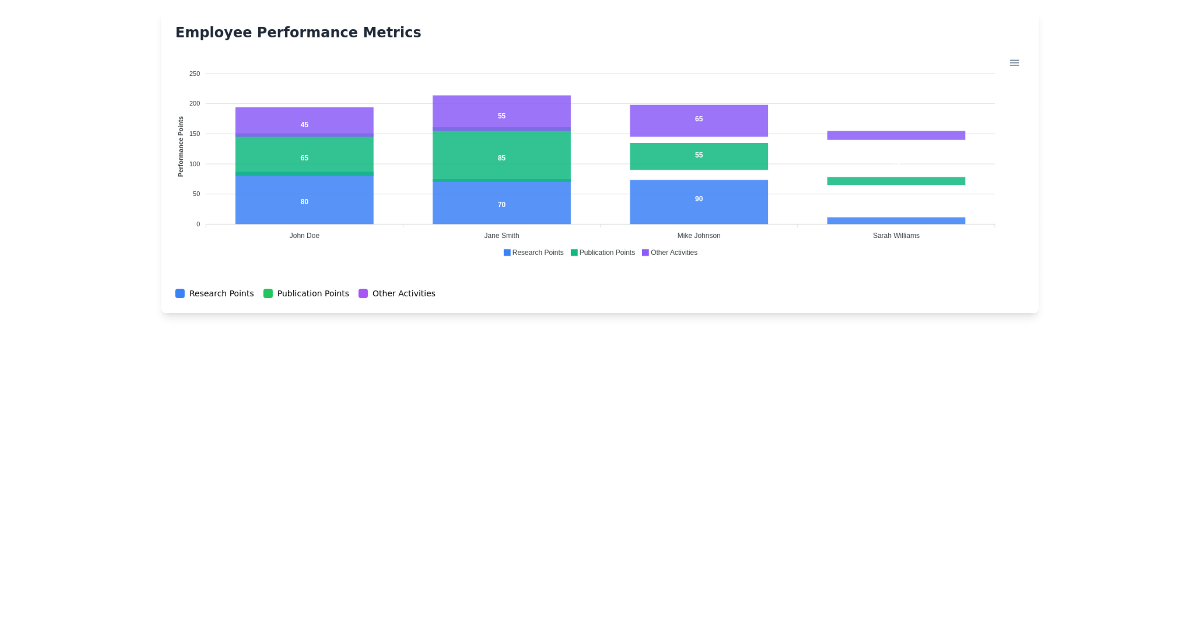This screenshot has width=1200, height=630.
Task: Click John Doe's blue bar showing 80
Action: point(304,200)
